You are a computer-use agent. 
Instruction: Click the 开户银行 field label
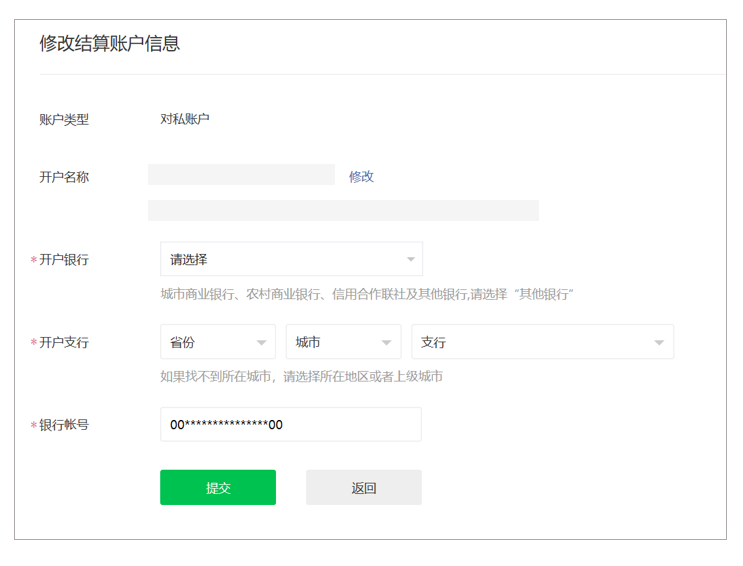(64, 260)
